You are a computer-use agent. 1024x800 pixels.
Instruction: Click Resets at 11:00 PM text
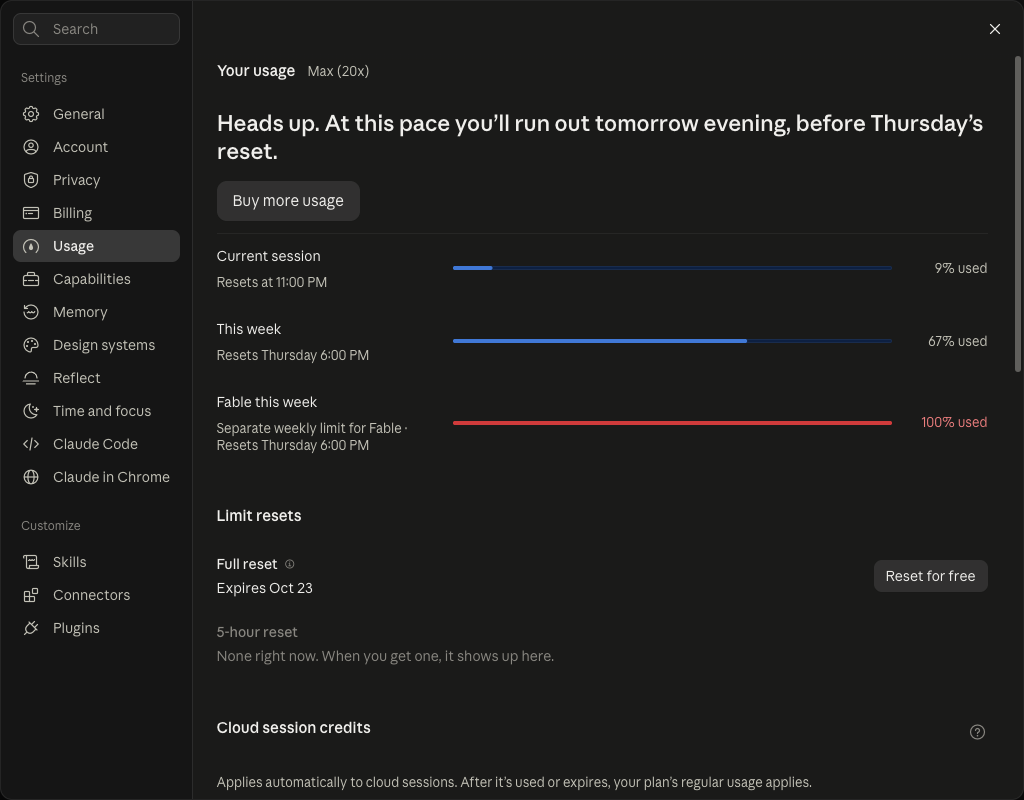pos(272,282)
